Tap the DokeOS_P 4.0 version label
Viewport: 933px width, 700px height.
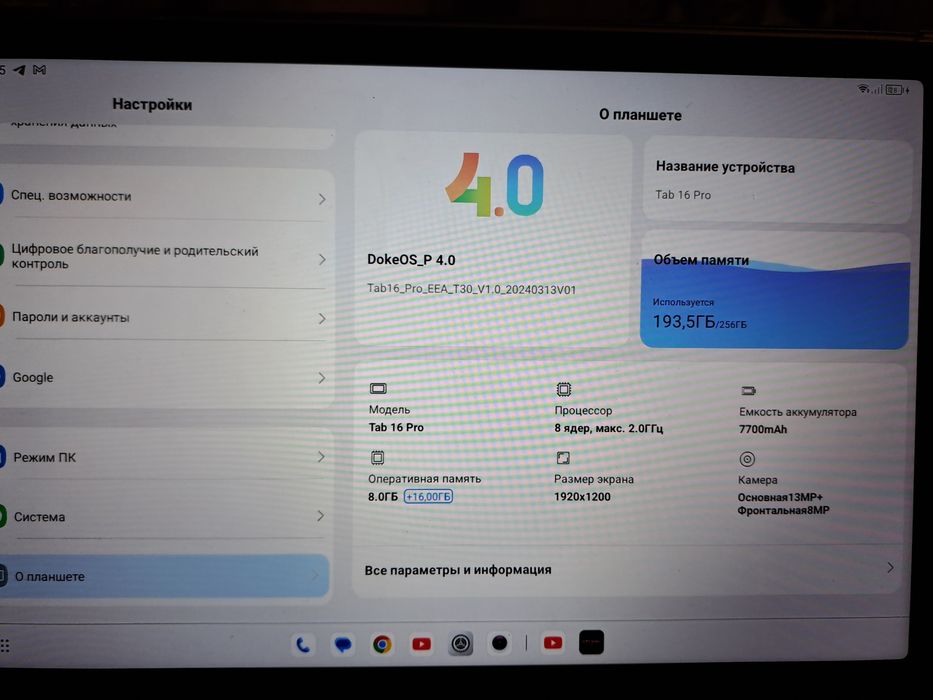coord(411,260)
